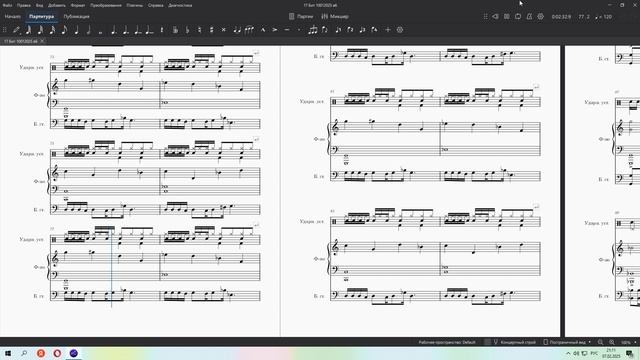Open the Плагины menu
Screen dimensions: 640x360
[x=135, y=5]
